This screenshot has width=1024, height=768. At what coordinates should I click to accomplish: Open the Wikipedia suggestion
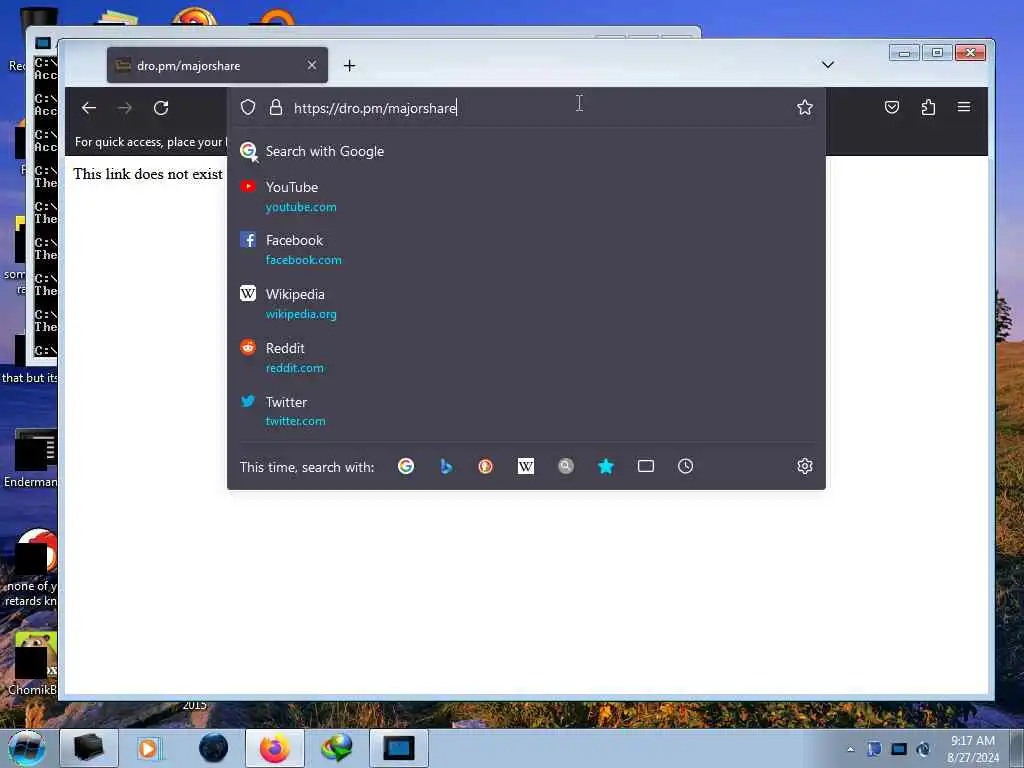[x=526, y=304]
